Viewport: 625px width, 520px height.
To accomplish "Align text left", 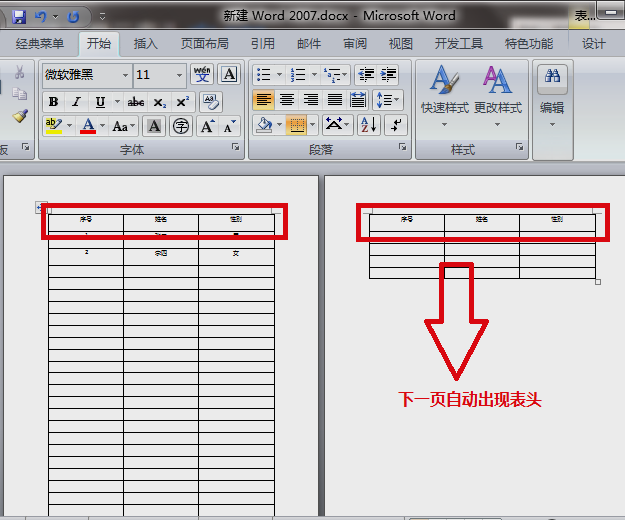I will coord(263,100).
